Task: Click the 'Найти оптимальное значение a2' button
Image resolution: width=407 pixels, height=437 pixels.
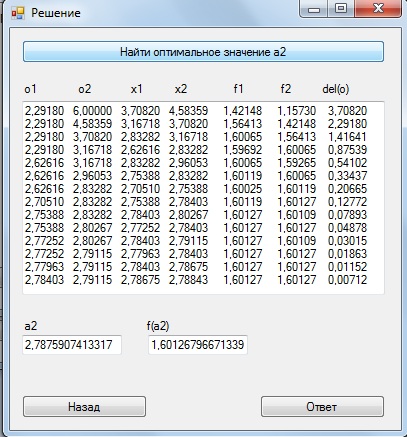Action: [203, 52]
